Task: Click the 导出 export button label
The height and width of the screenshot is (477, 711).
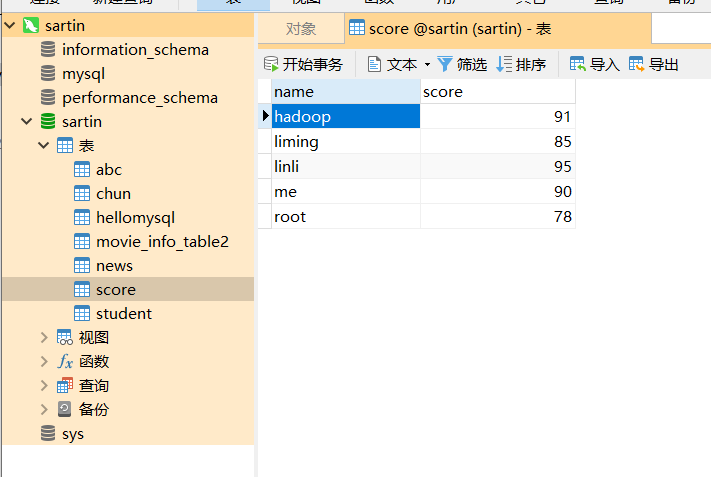Action: [x=664, y=64]
